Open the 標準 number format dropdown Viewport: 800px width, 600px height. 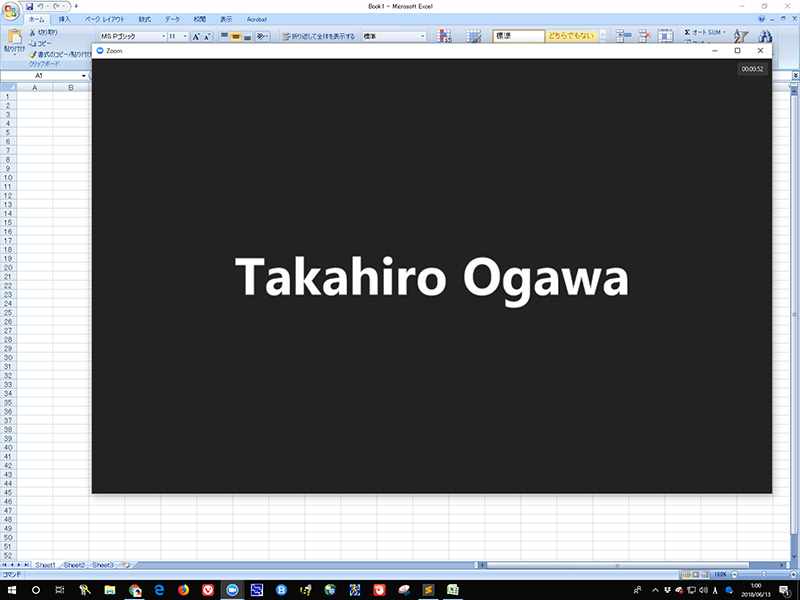coord(423,36)
